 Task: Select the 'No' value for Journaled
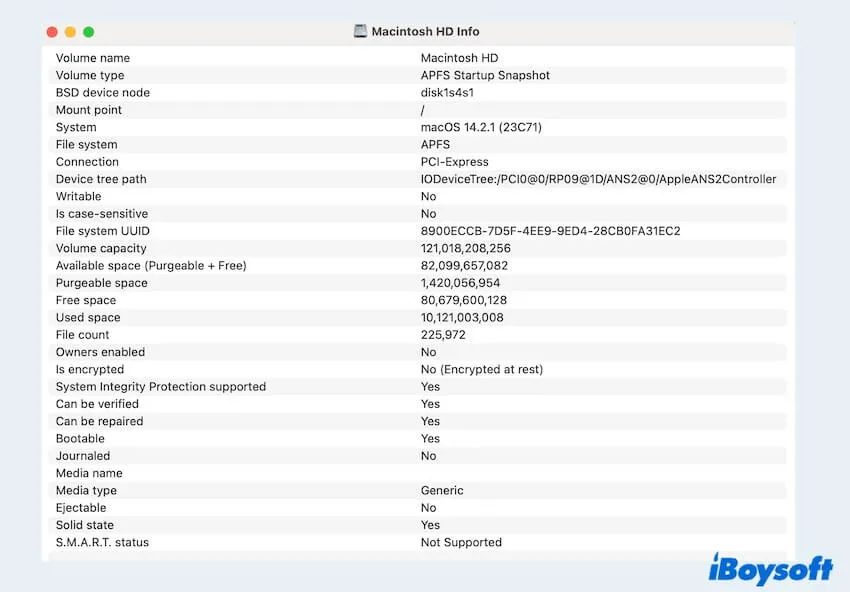tap(429, 456)
